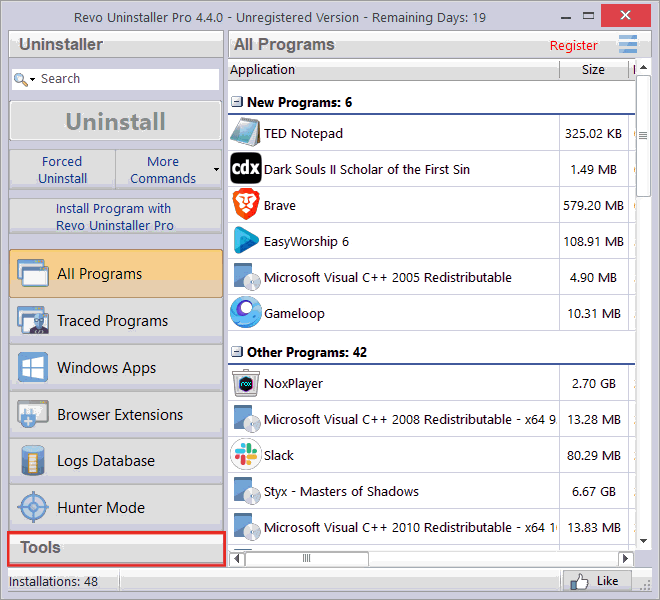This screenshot has height=600, width=660.
Task: Click the thumbs-up icon on Like
Action: click(579, 581)
